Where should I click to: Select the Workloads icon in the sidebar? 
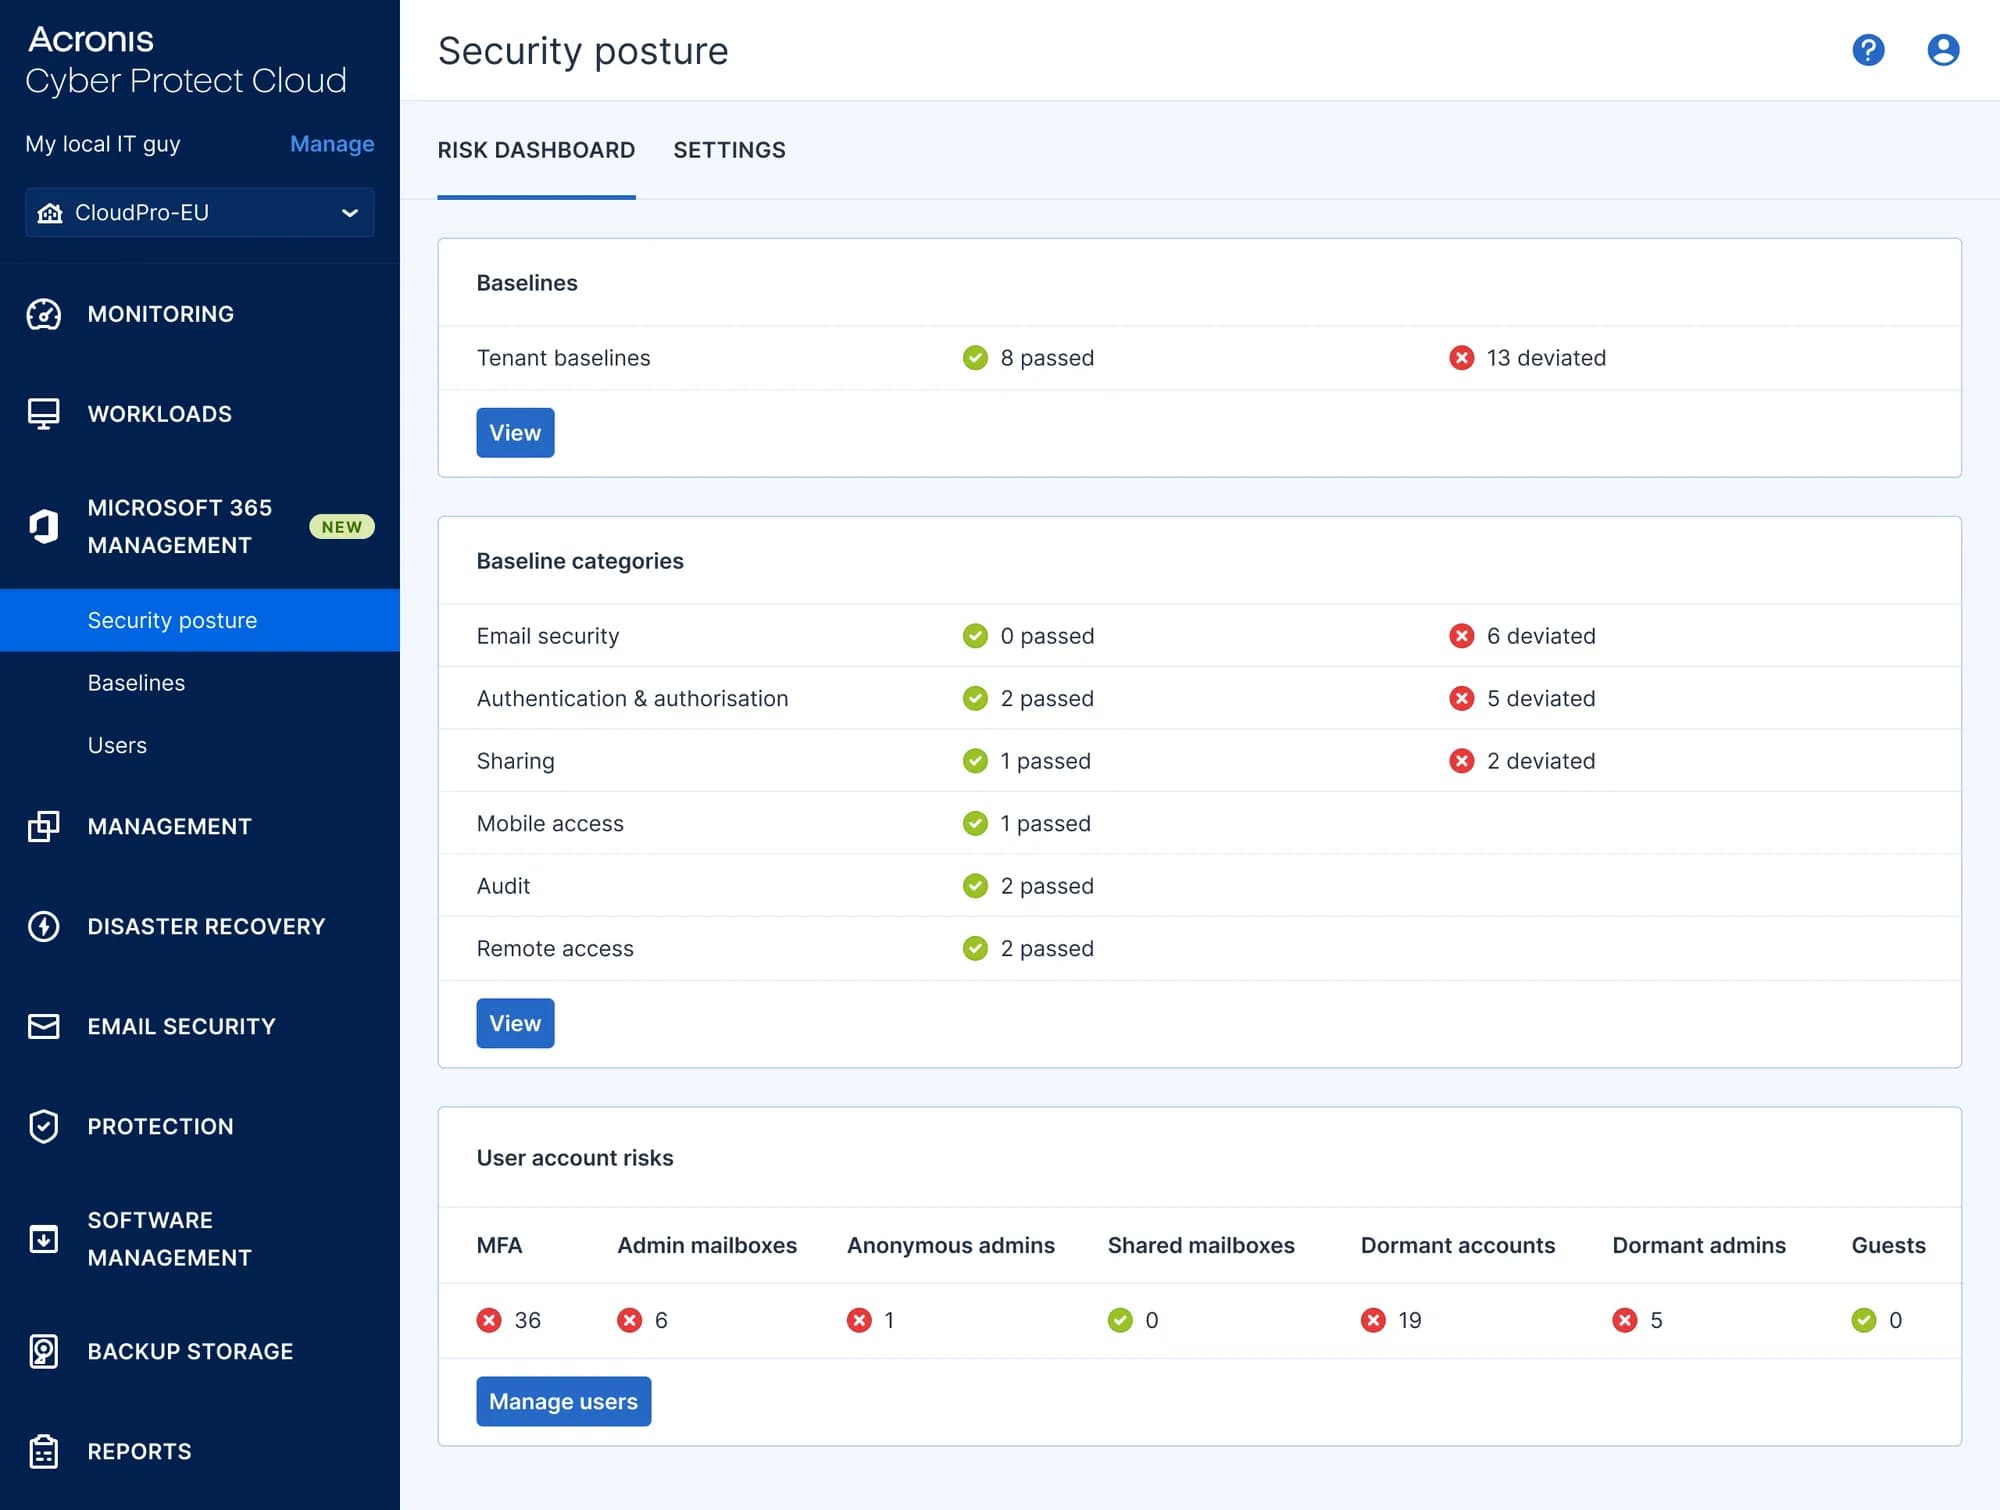click(x=43, y=413)
